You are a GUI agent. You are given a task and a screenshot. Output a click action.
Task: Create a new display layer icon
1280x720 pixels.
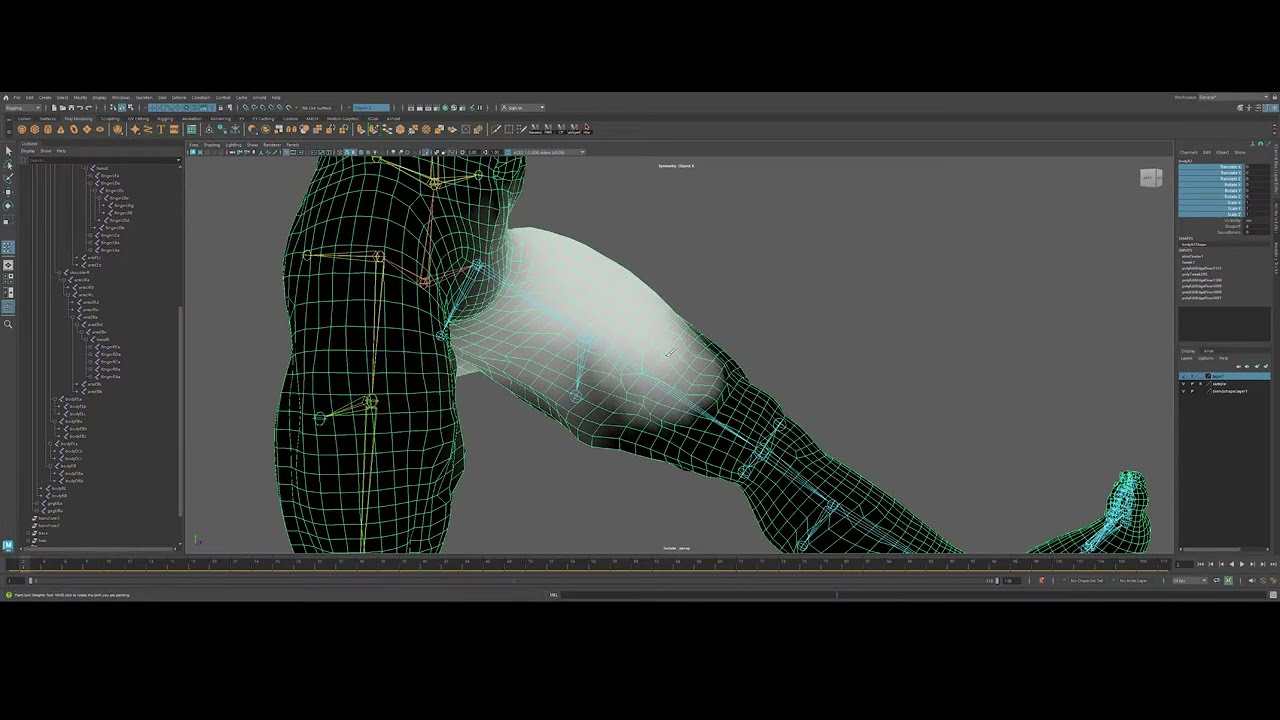pos(1256,366)
